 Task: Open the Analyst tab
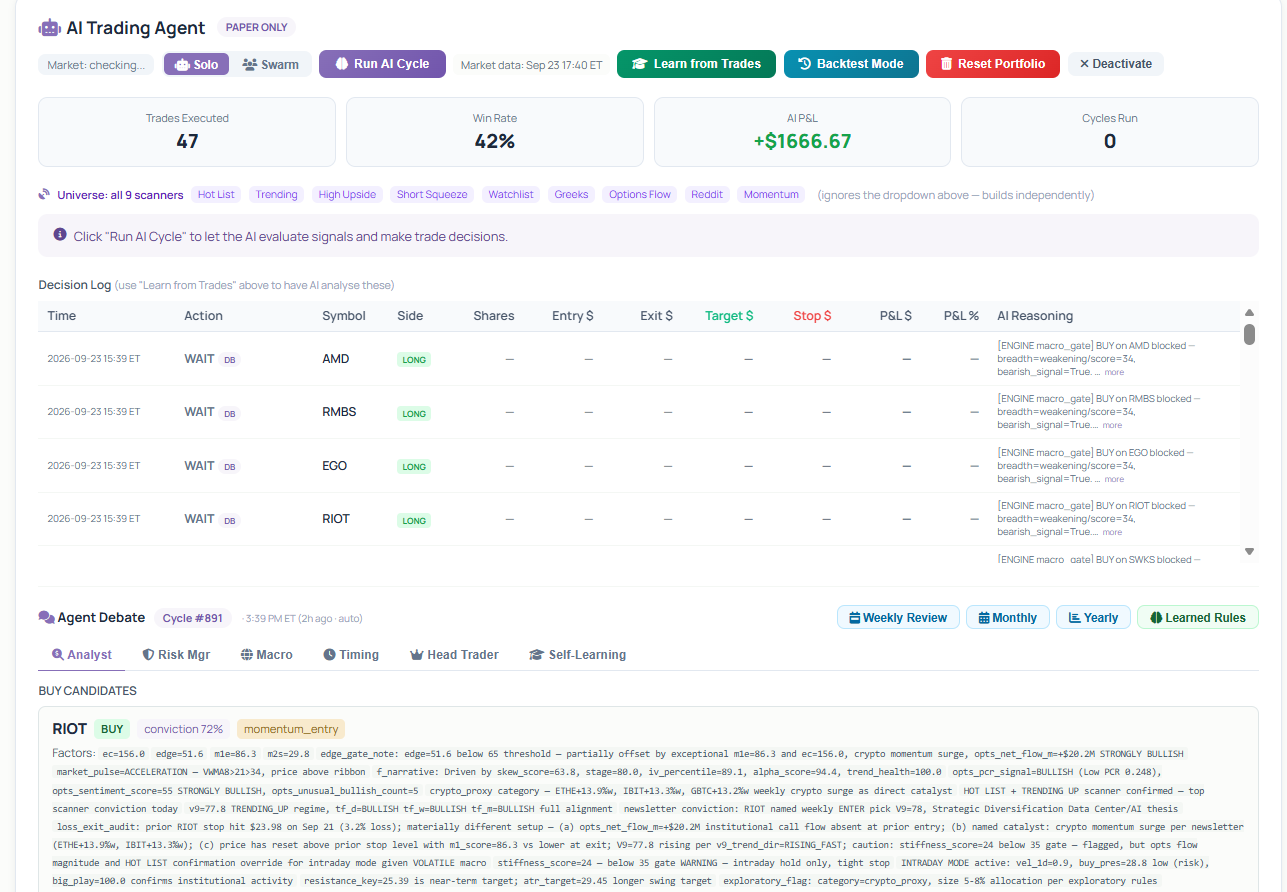[x=82, y=655]
